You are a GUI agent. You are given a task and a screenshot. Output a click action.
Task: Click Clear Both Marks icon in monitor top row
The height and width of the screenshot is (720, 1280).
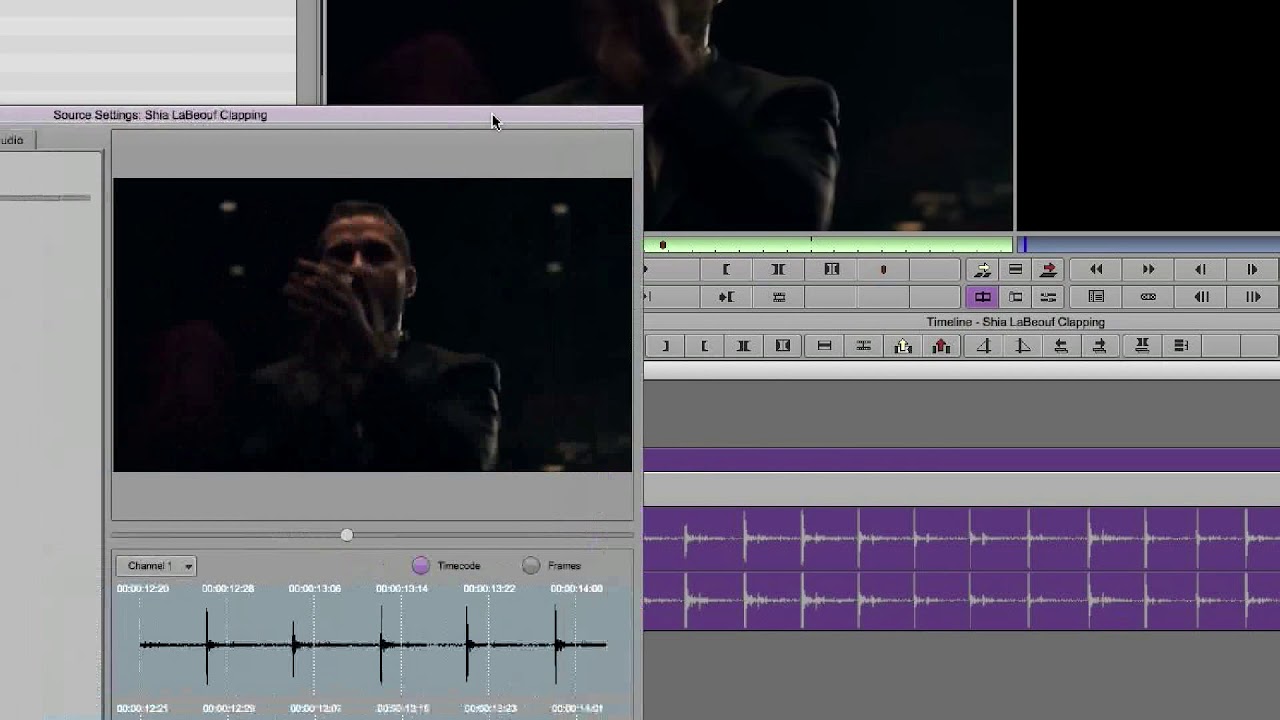(x=831, y=270)
